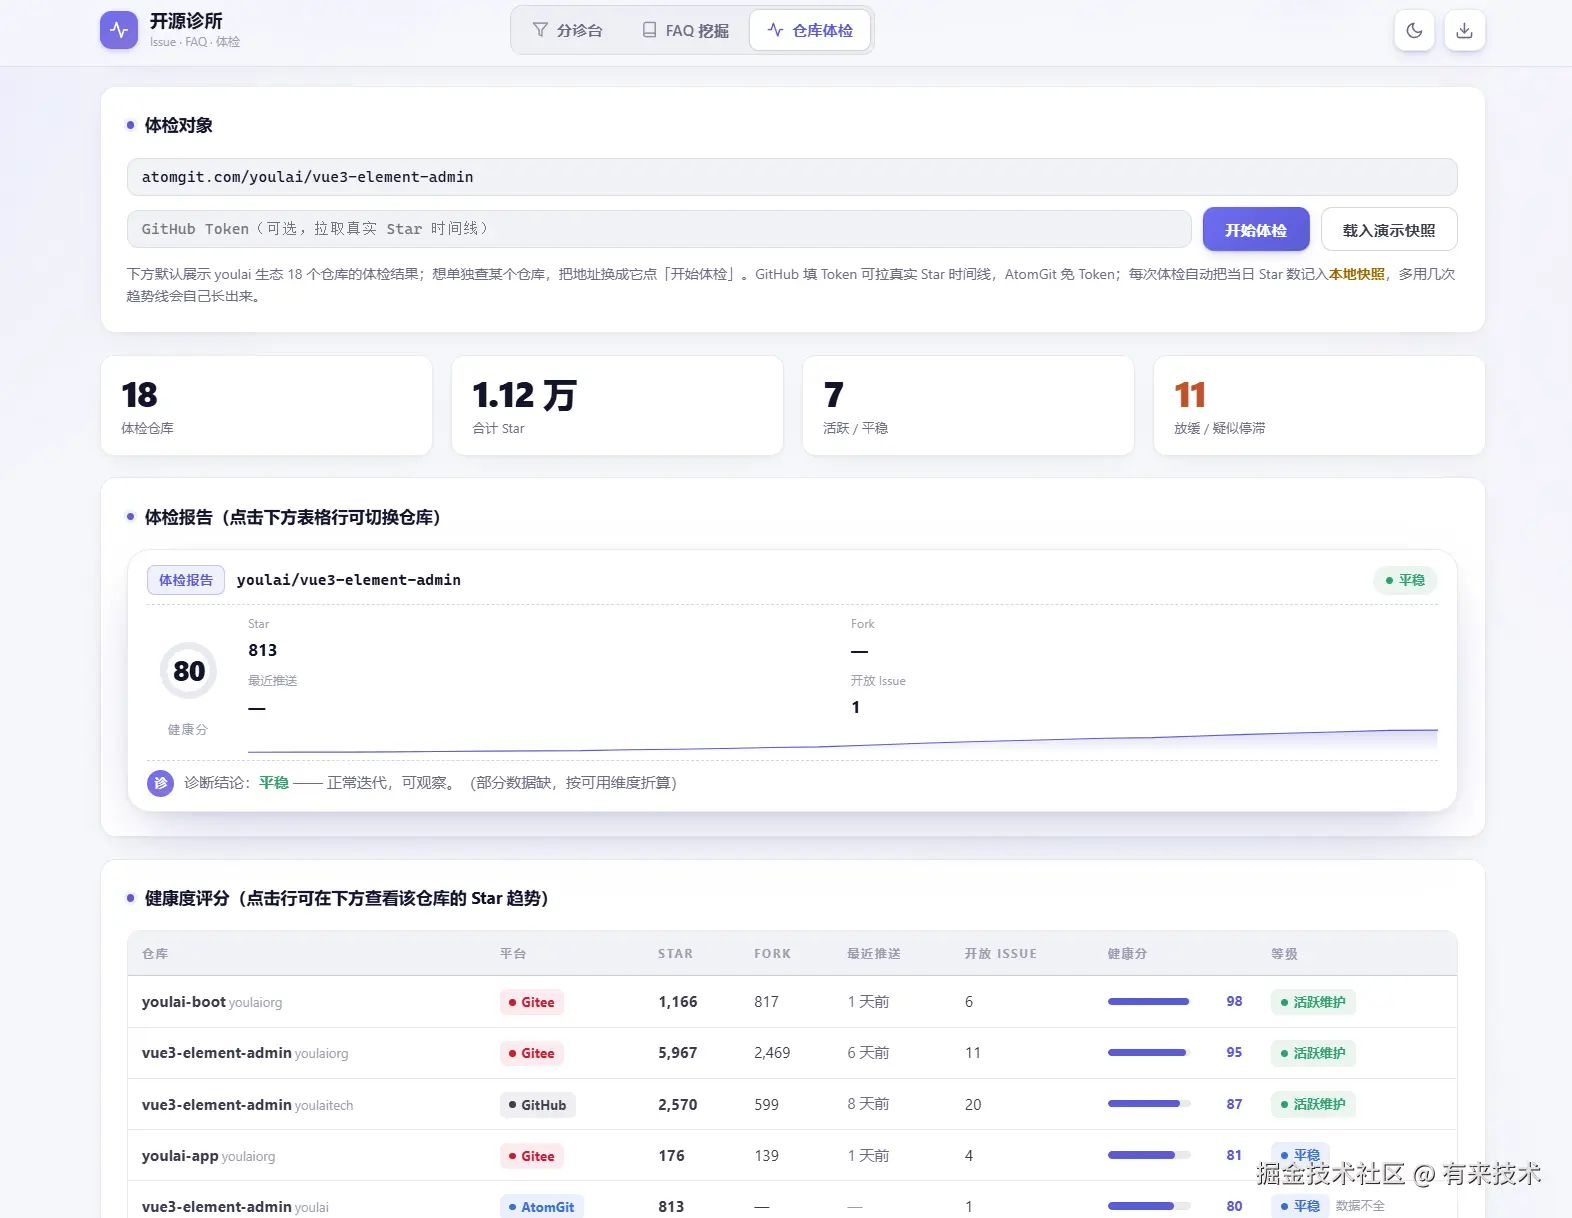Click the star count 176
Viewport: 1572px width, 1218px height.
coord(671,1156)
